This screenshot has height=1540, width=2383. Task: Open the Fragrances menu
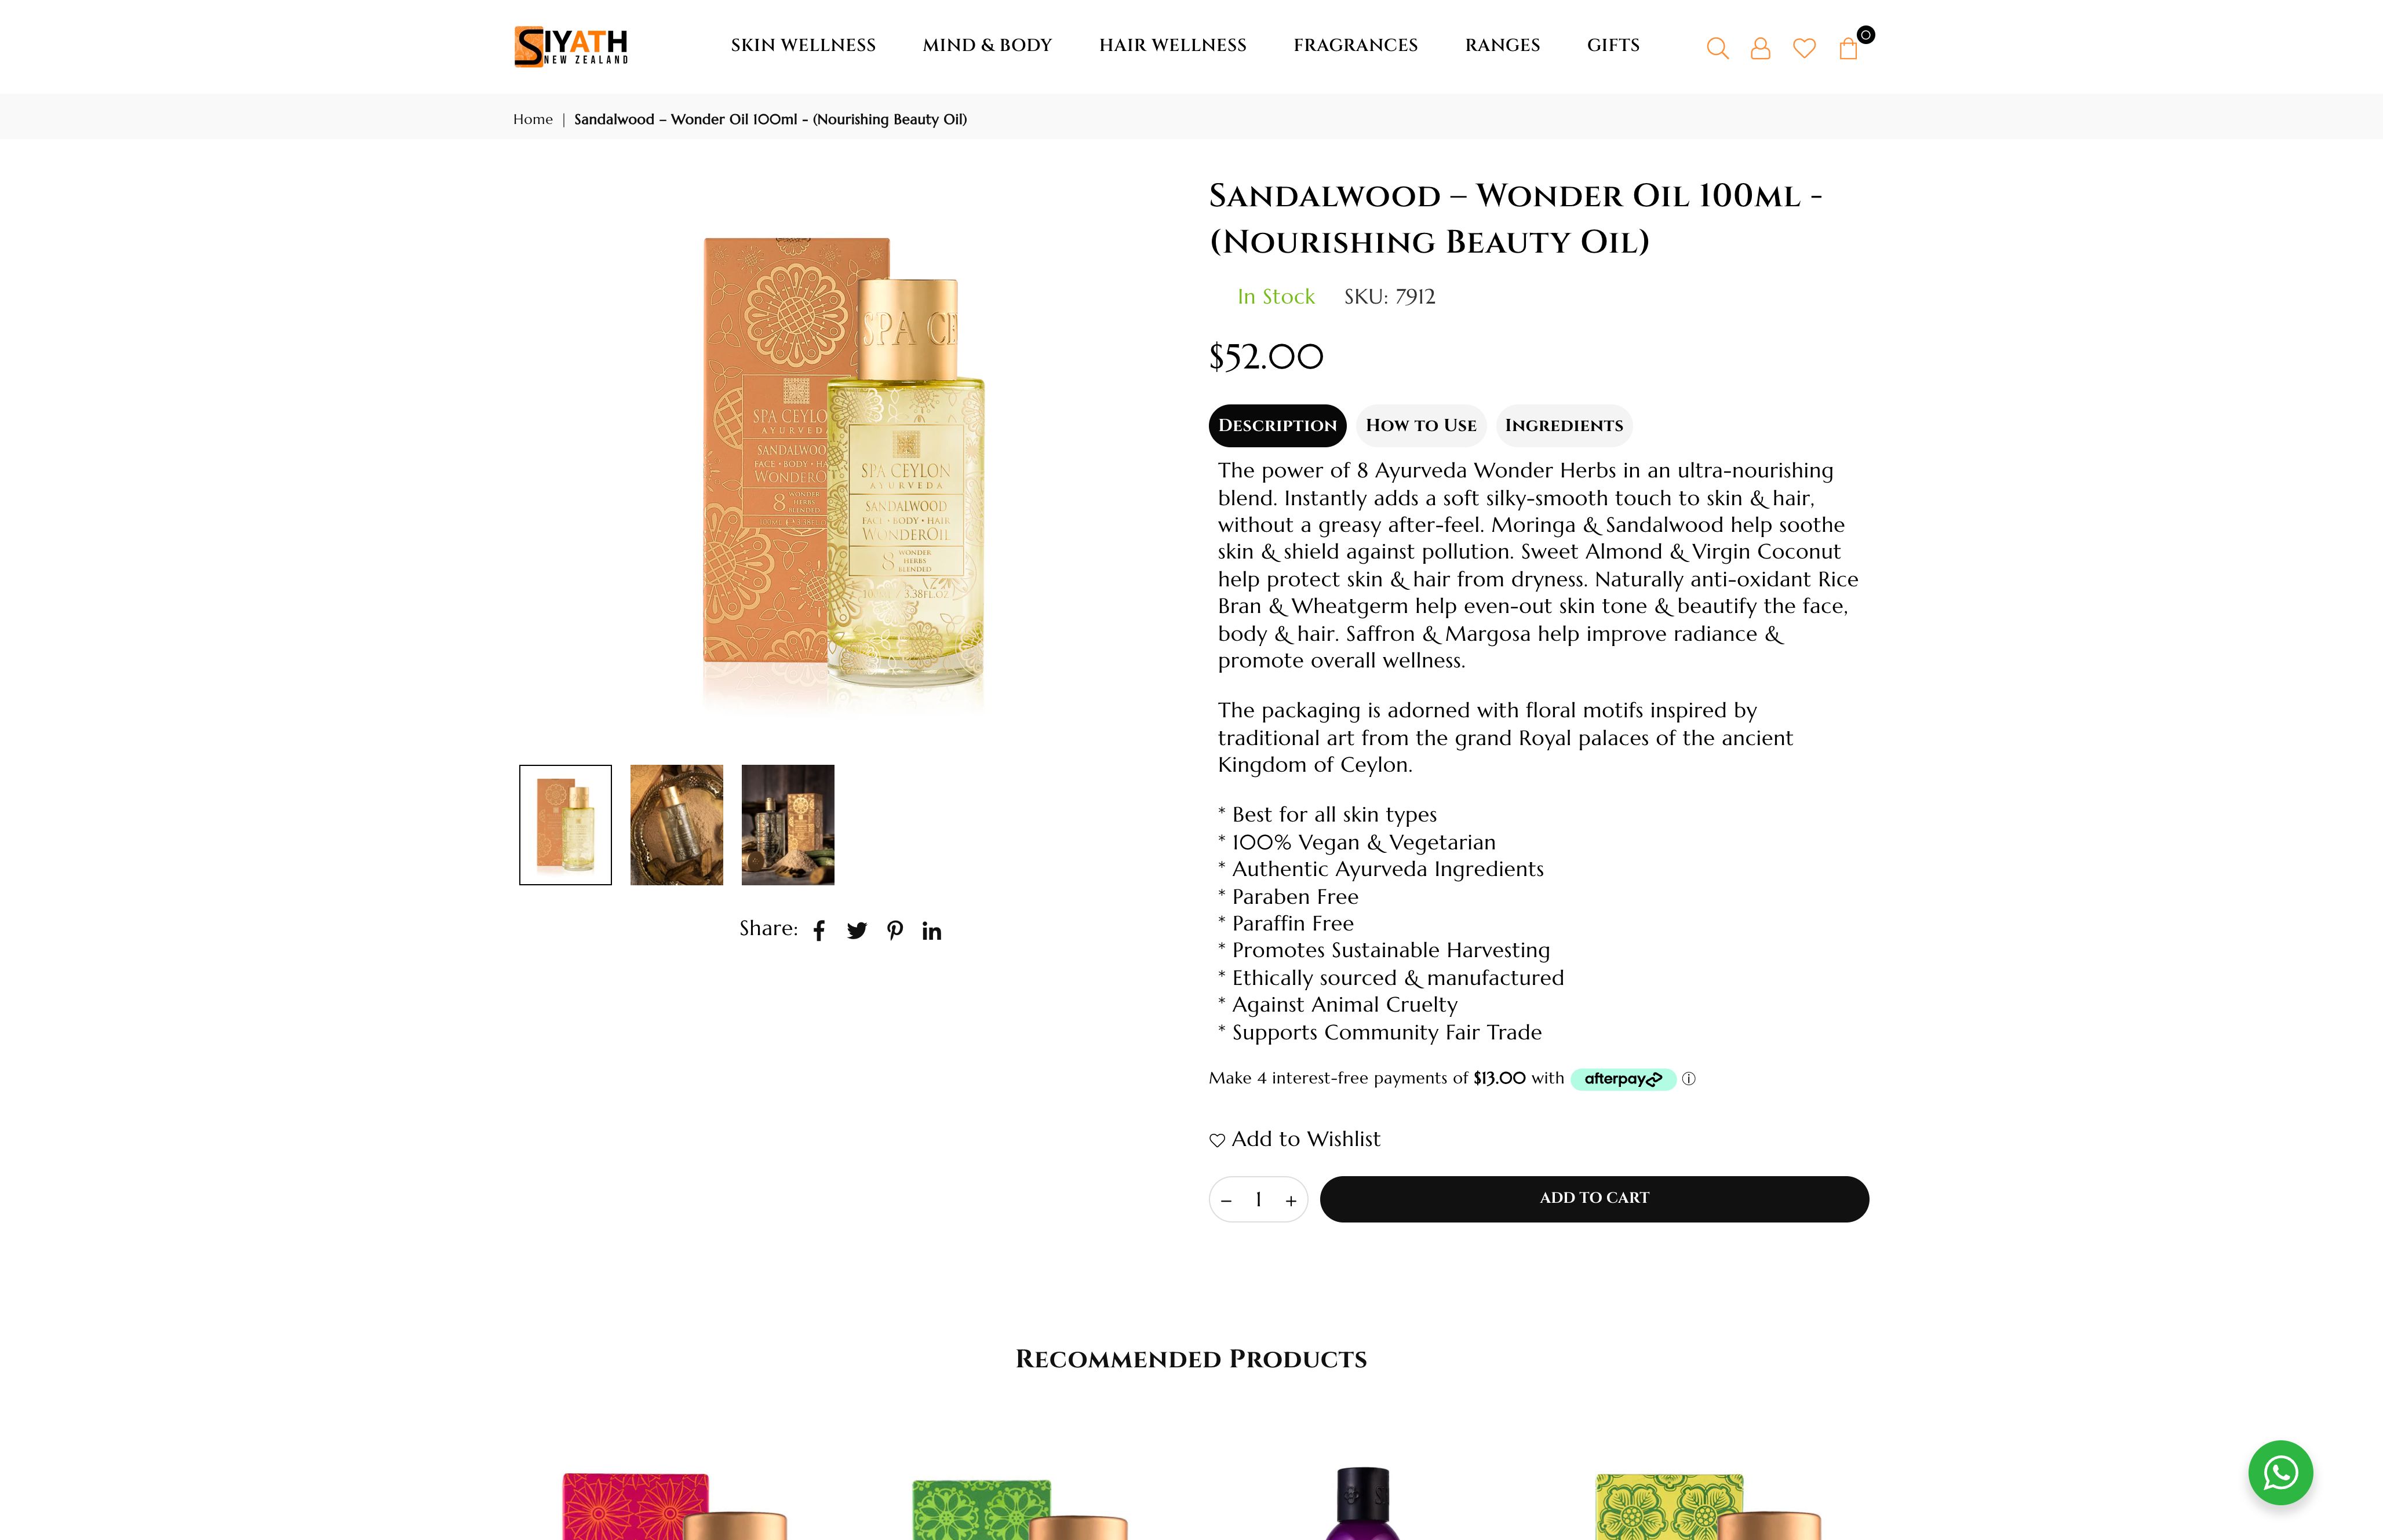click(x=1355, y=45)
